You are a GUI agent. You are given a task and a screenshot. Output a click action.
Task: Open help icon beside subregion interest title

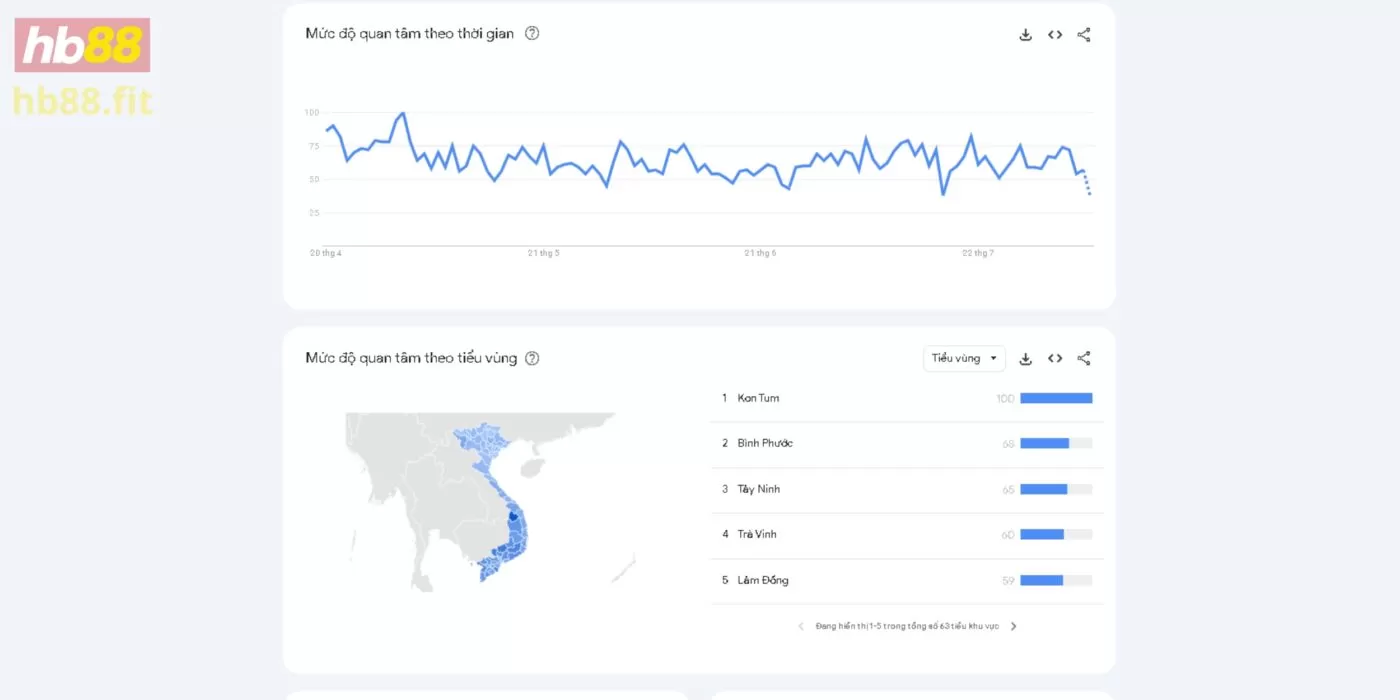click(x=532, y=358)
